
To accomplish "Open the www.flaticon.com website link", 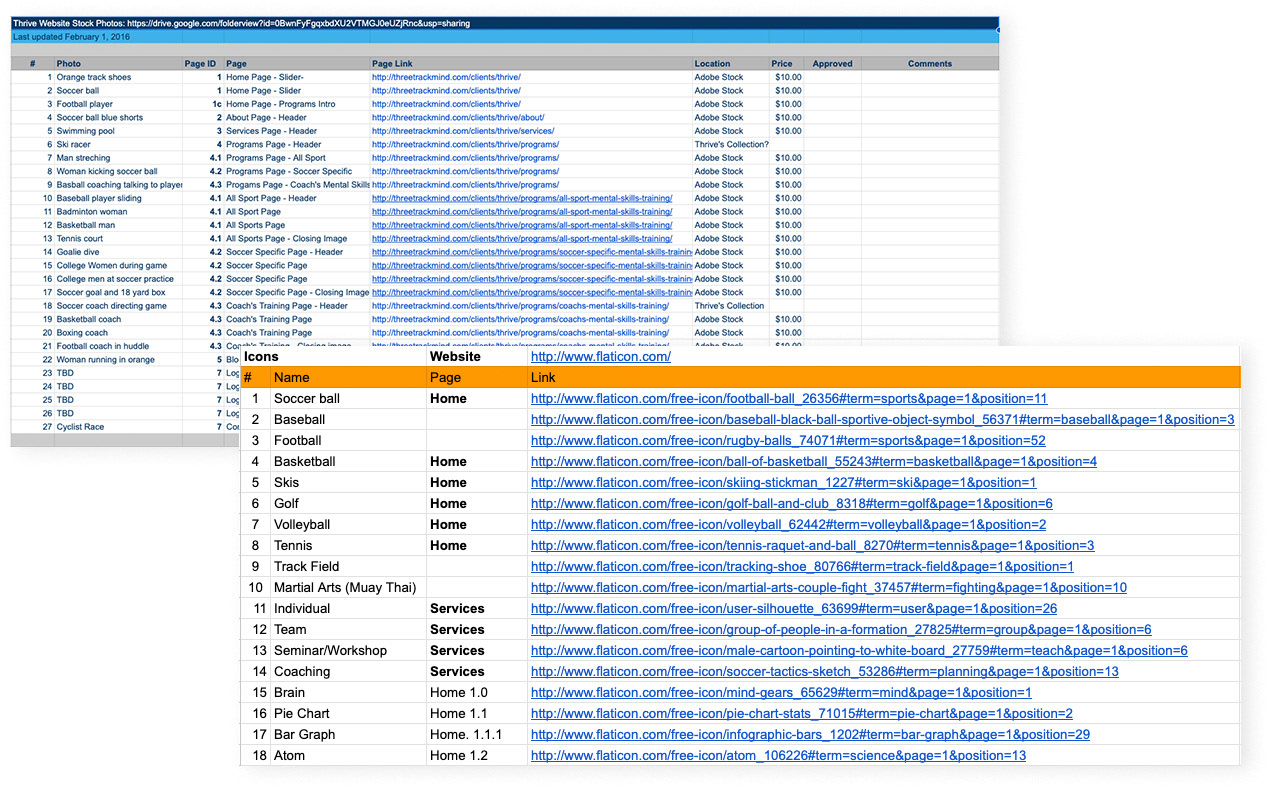I will [x=600, y=356].
